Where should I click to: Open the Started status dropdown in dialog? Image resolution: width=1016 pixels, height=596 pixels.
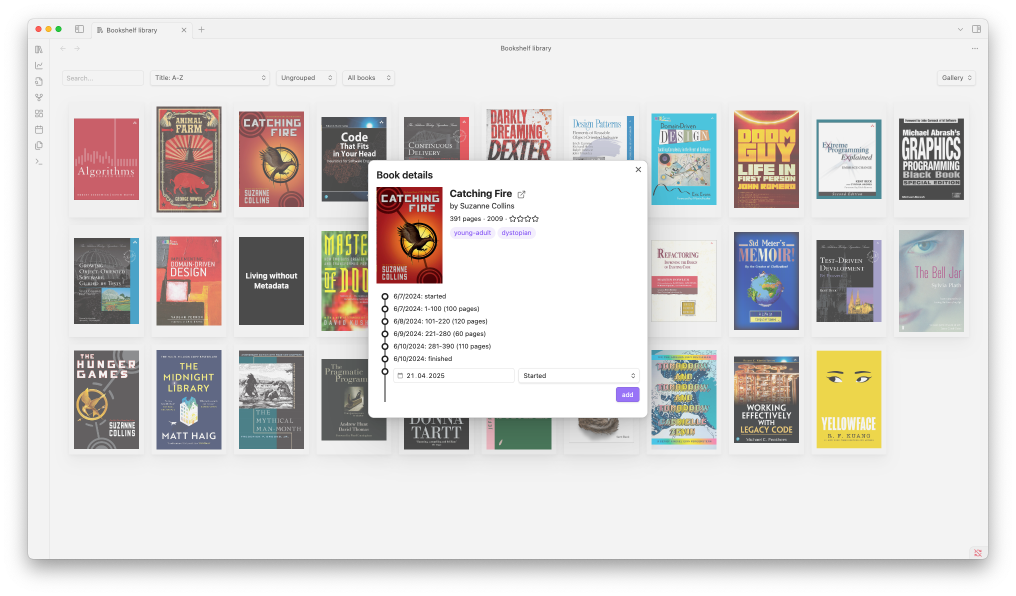tap(579, 376)
